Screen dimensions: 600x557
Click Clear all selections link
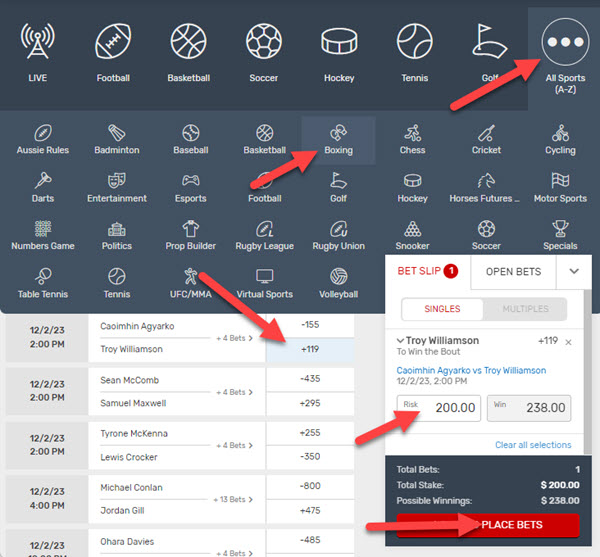533,445
